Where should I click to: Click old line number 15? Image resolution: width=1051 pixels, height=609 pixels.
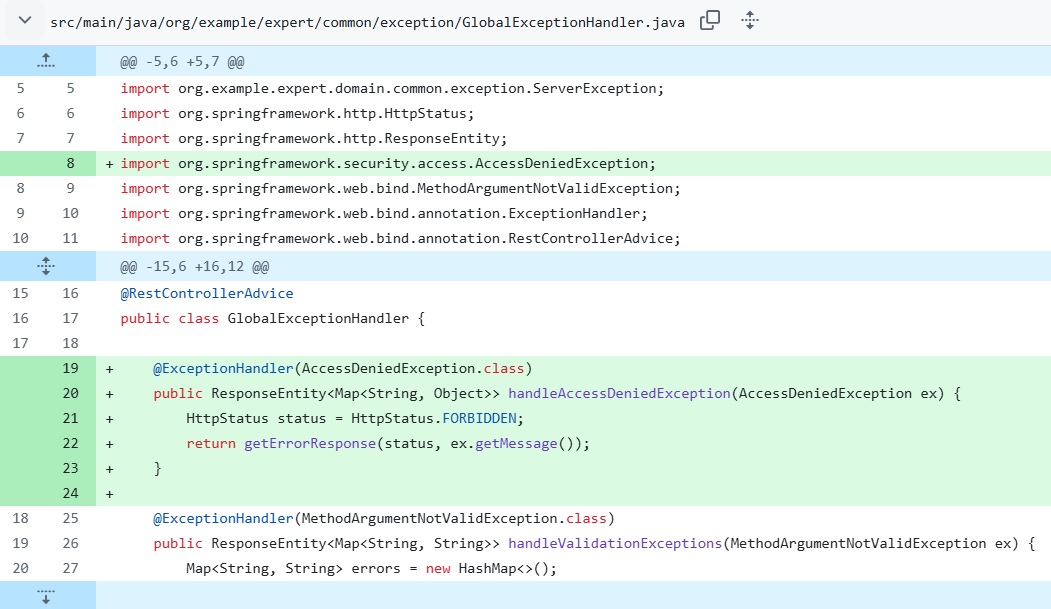[x=21, y=293]
